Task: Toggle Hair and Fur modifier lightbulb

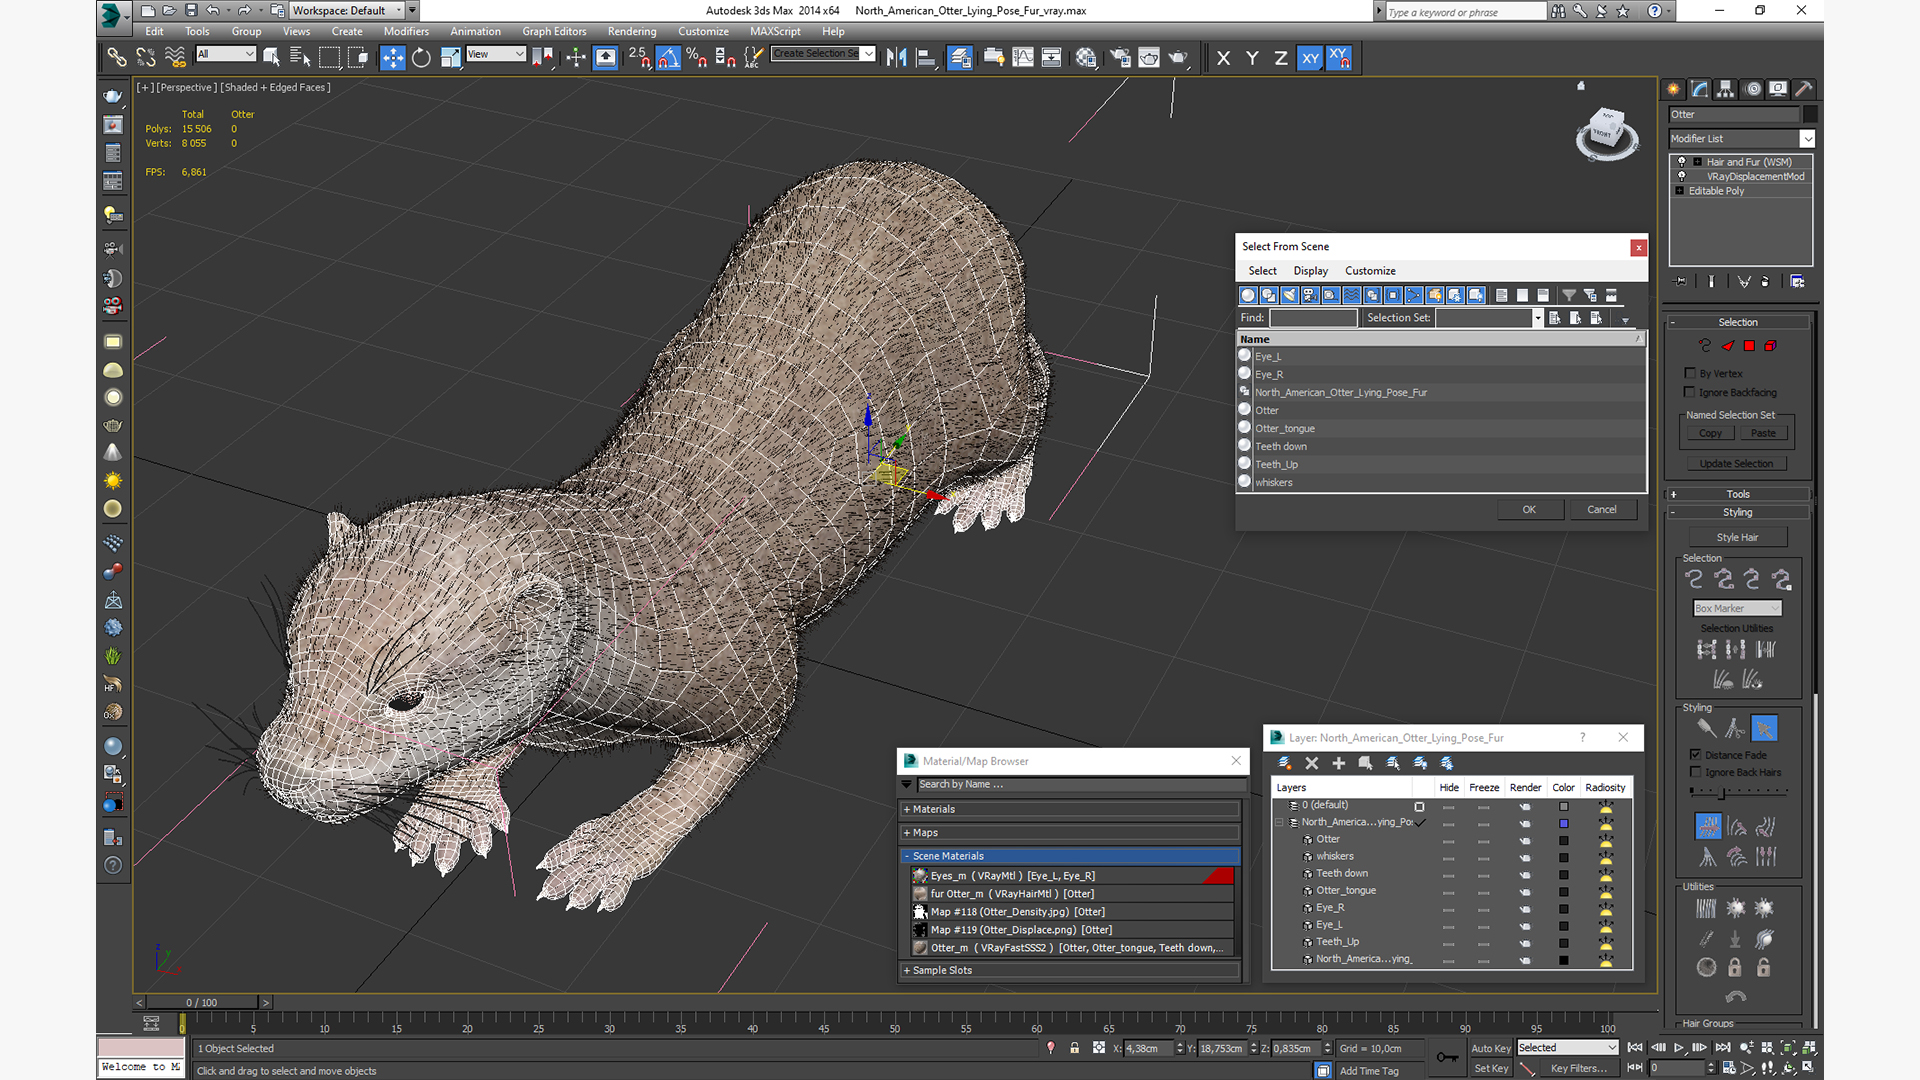Action: coord(1681,162)
